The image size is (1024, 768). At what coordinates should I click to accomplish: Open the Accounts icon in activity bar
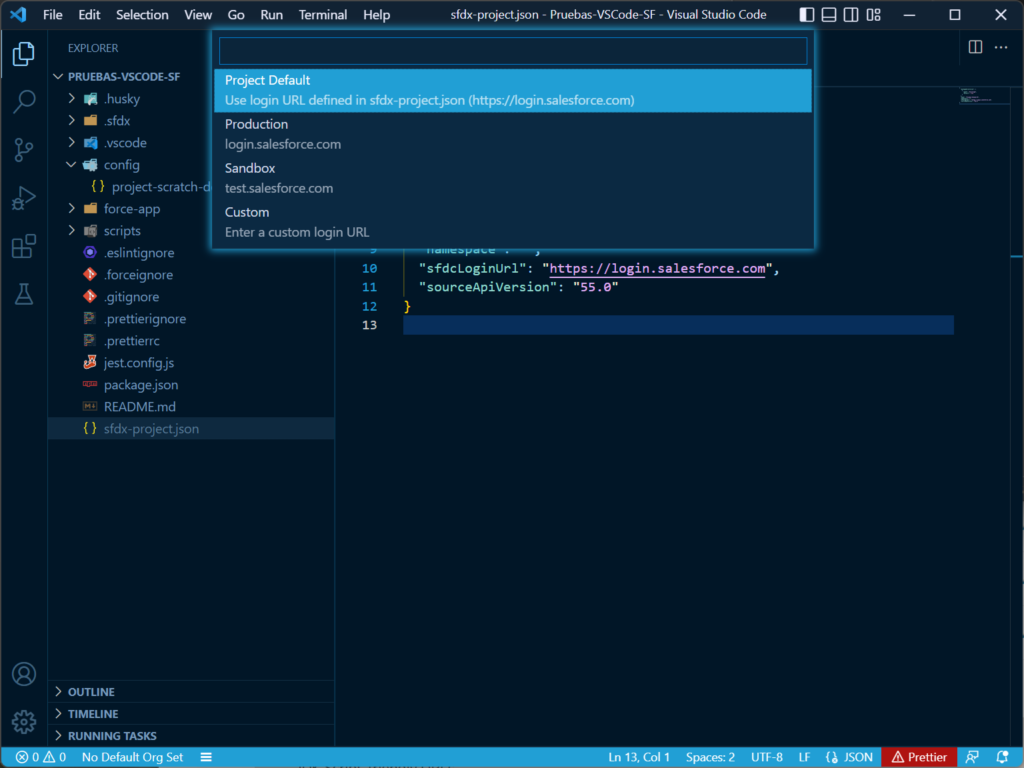[x=24, y=674]
